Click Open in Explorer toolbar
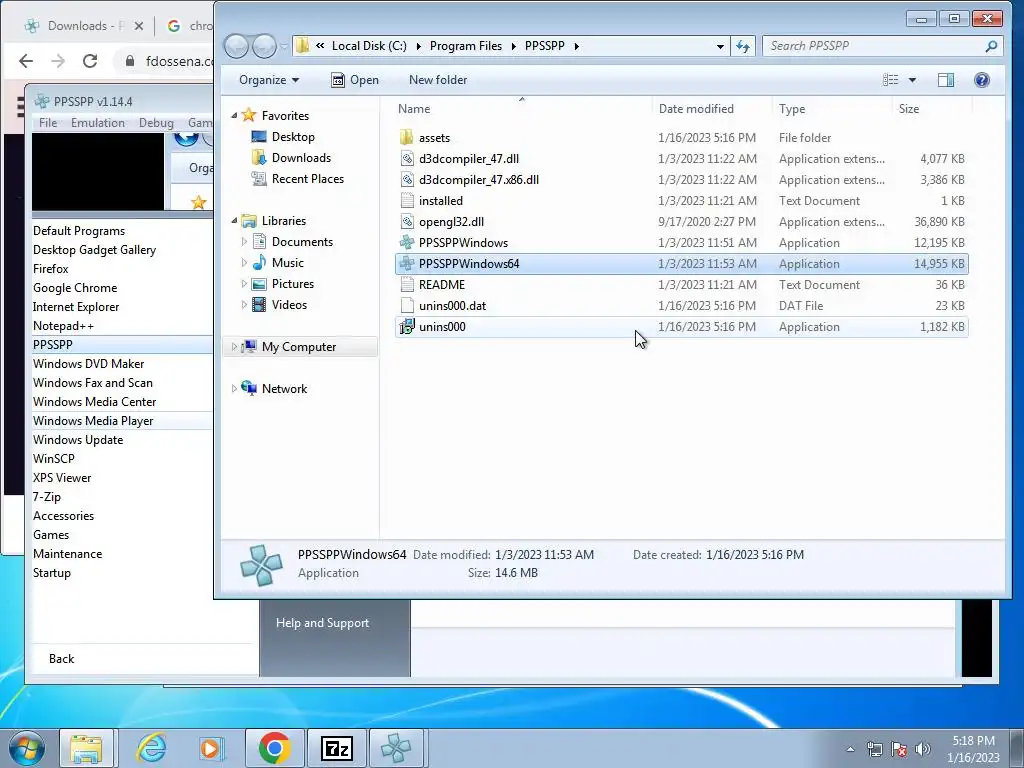 355,80
